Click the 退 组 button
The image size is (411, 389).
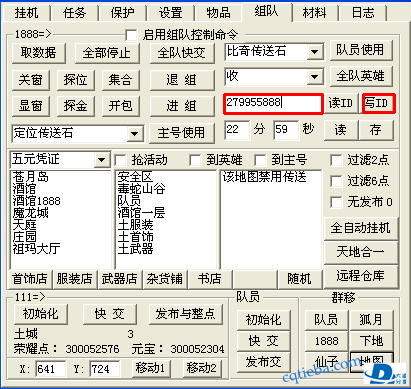(182, 80)
